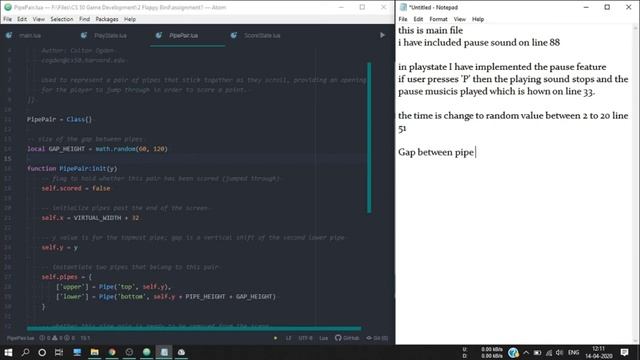
Task: Click the LF line ending selector
Action: 289,338
